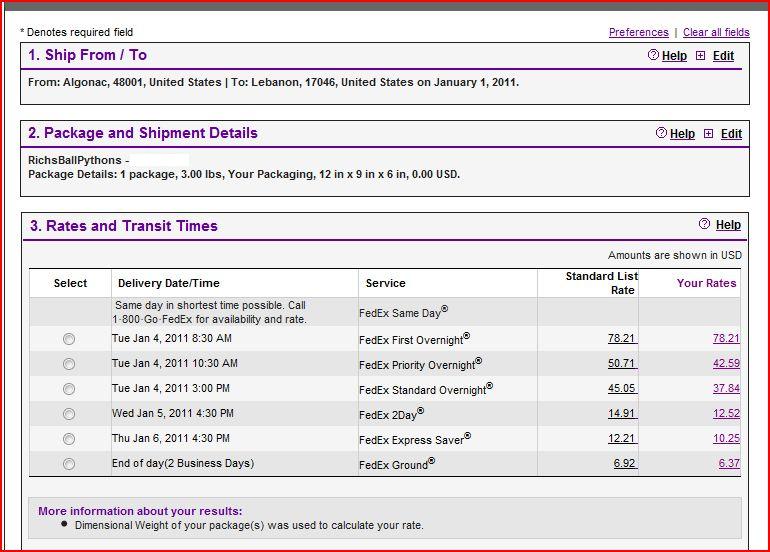
Task: Select the FedEx First Overnight radio button
Action: coord(69,339)
